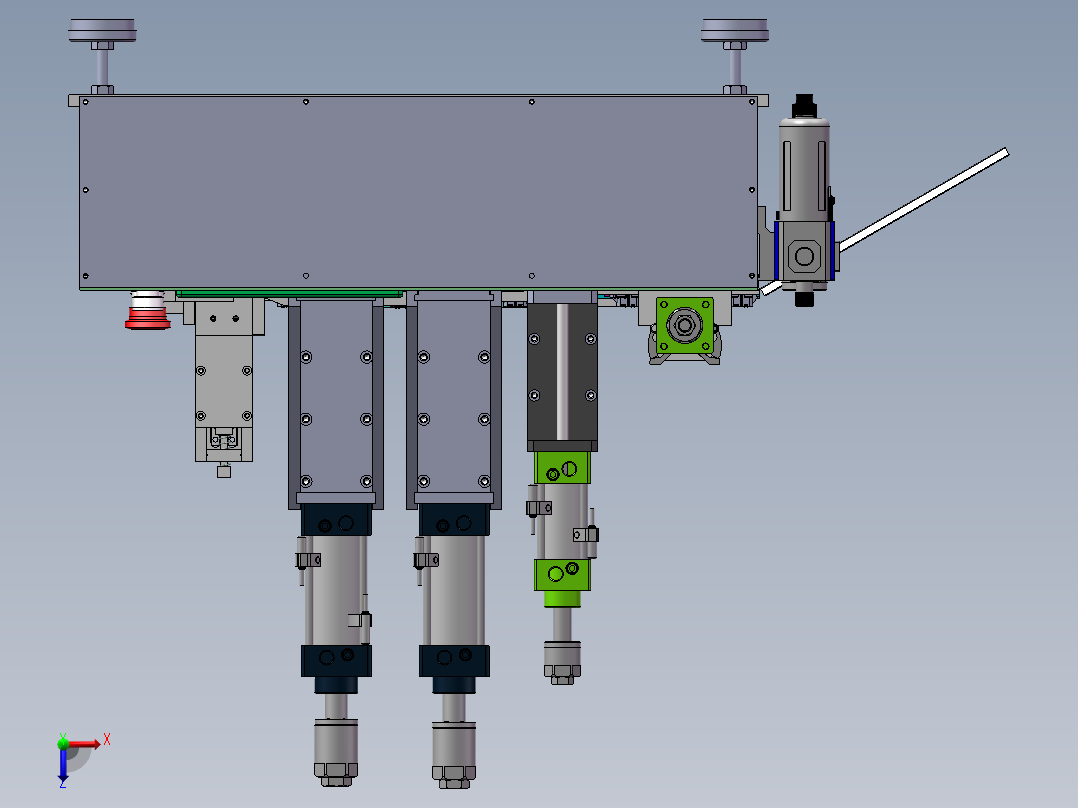Select upper black clamp block on leftmost cylinder
The image size is (1078, 808).
tap(336, 520)
